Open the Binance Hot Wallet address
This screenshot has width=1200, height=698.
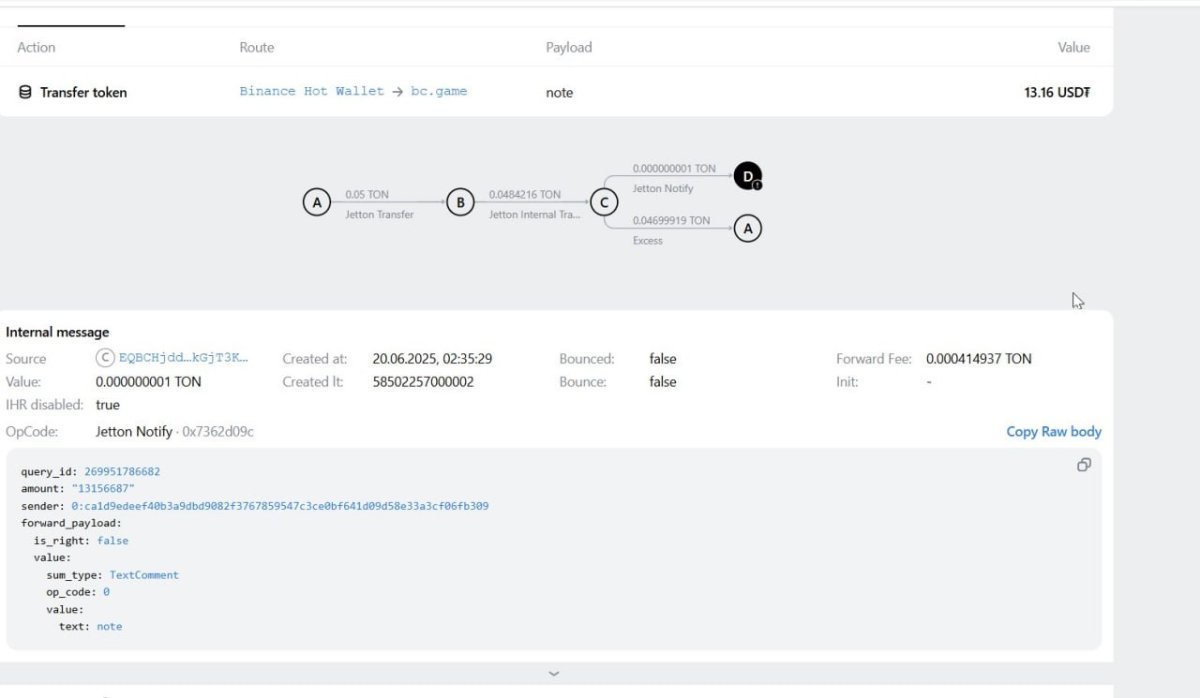click(x=311, y=91)
